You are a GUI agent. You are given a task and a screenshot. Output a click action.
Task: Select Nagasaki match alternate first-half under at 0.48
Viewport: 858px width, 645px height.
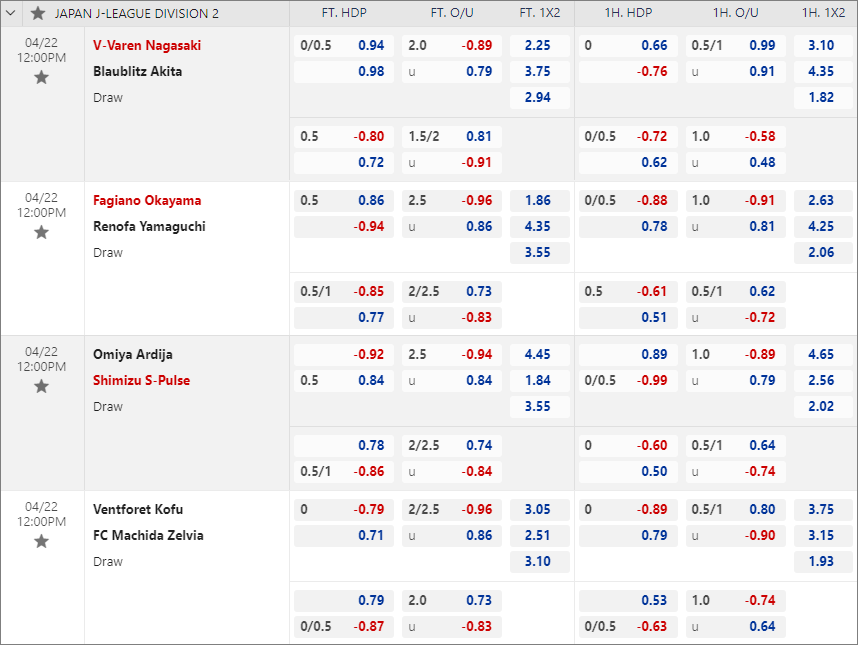click(736, 162)
